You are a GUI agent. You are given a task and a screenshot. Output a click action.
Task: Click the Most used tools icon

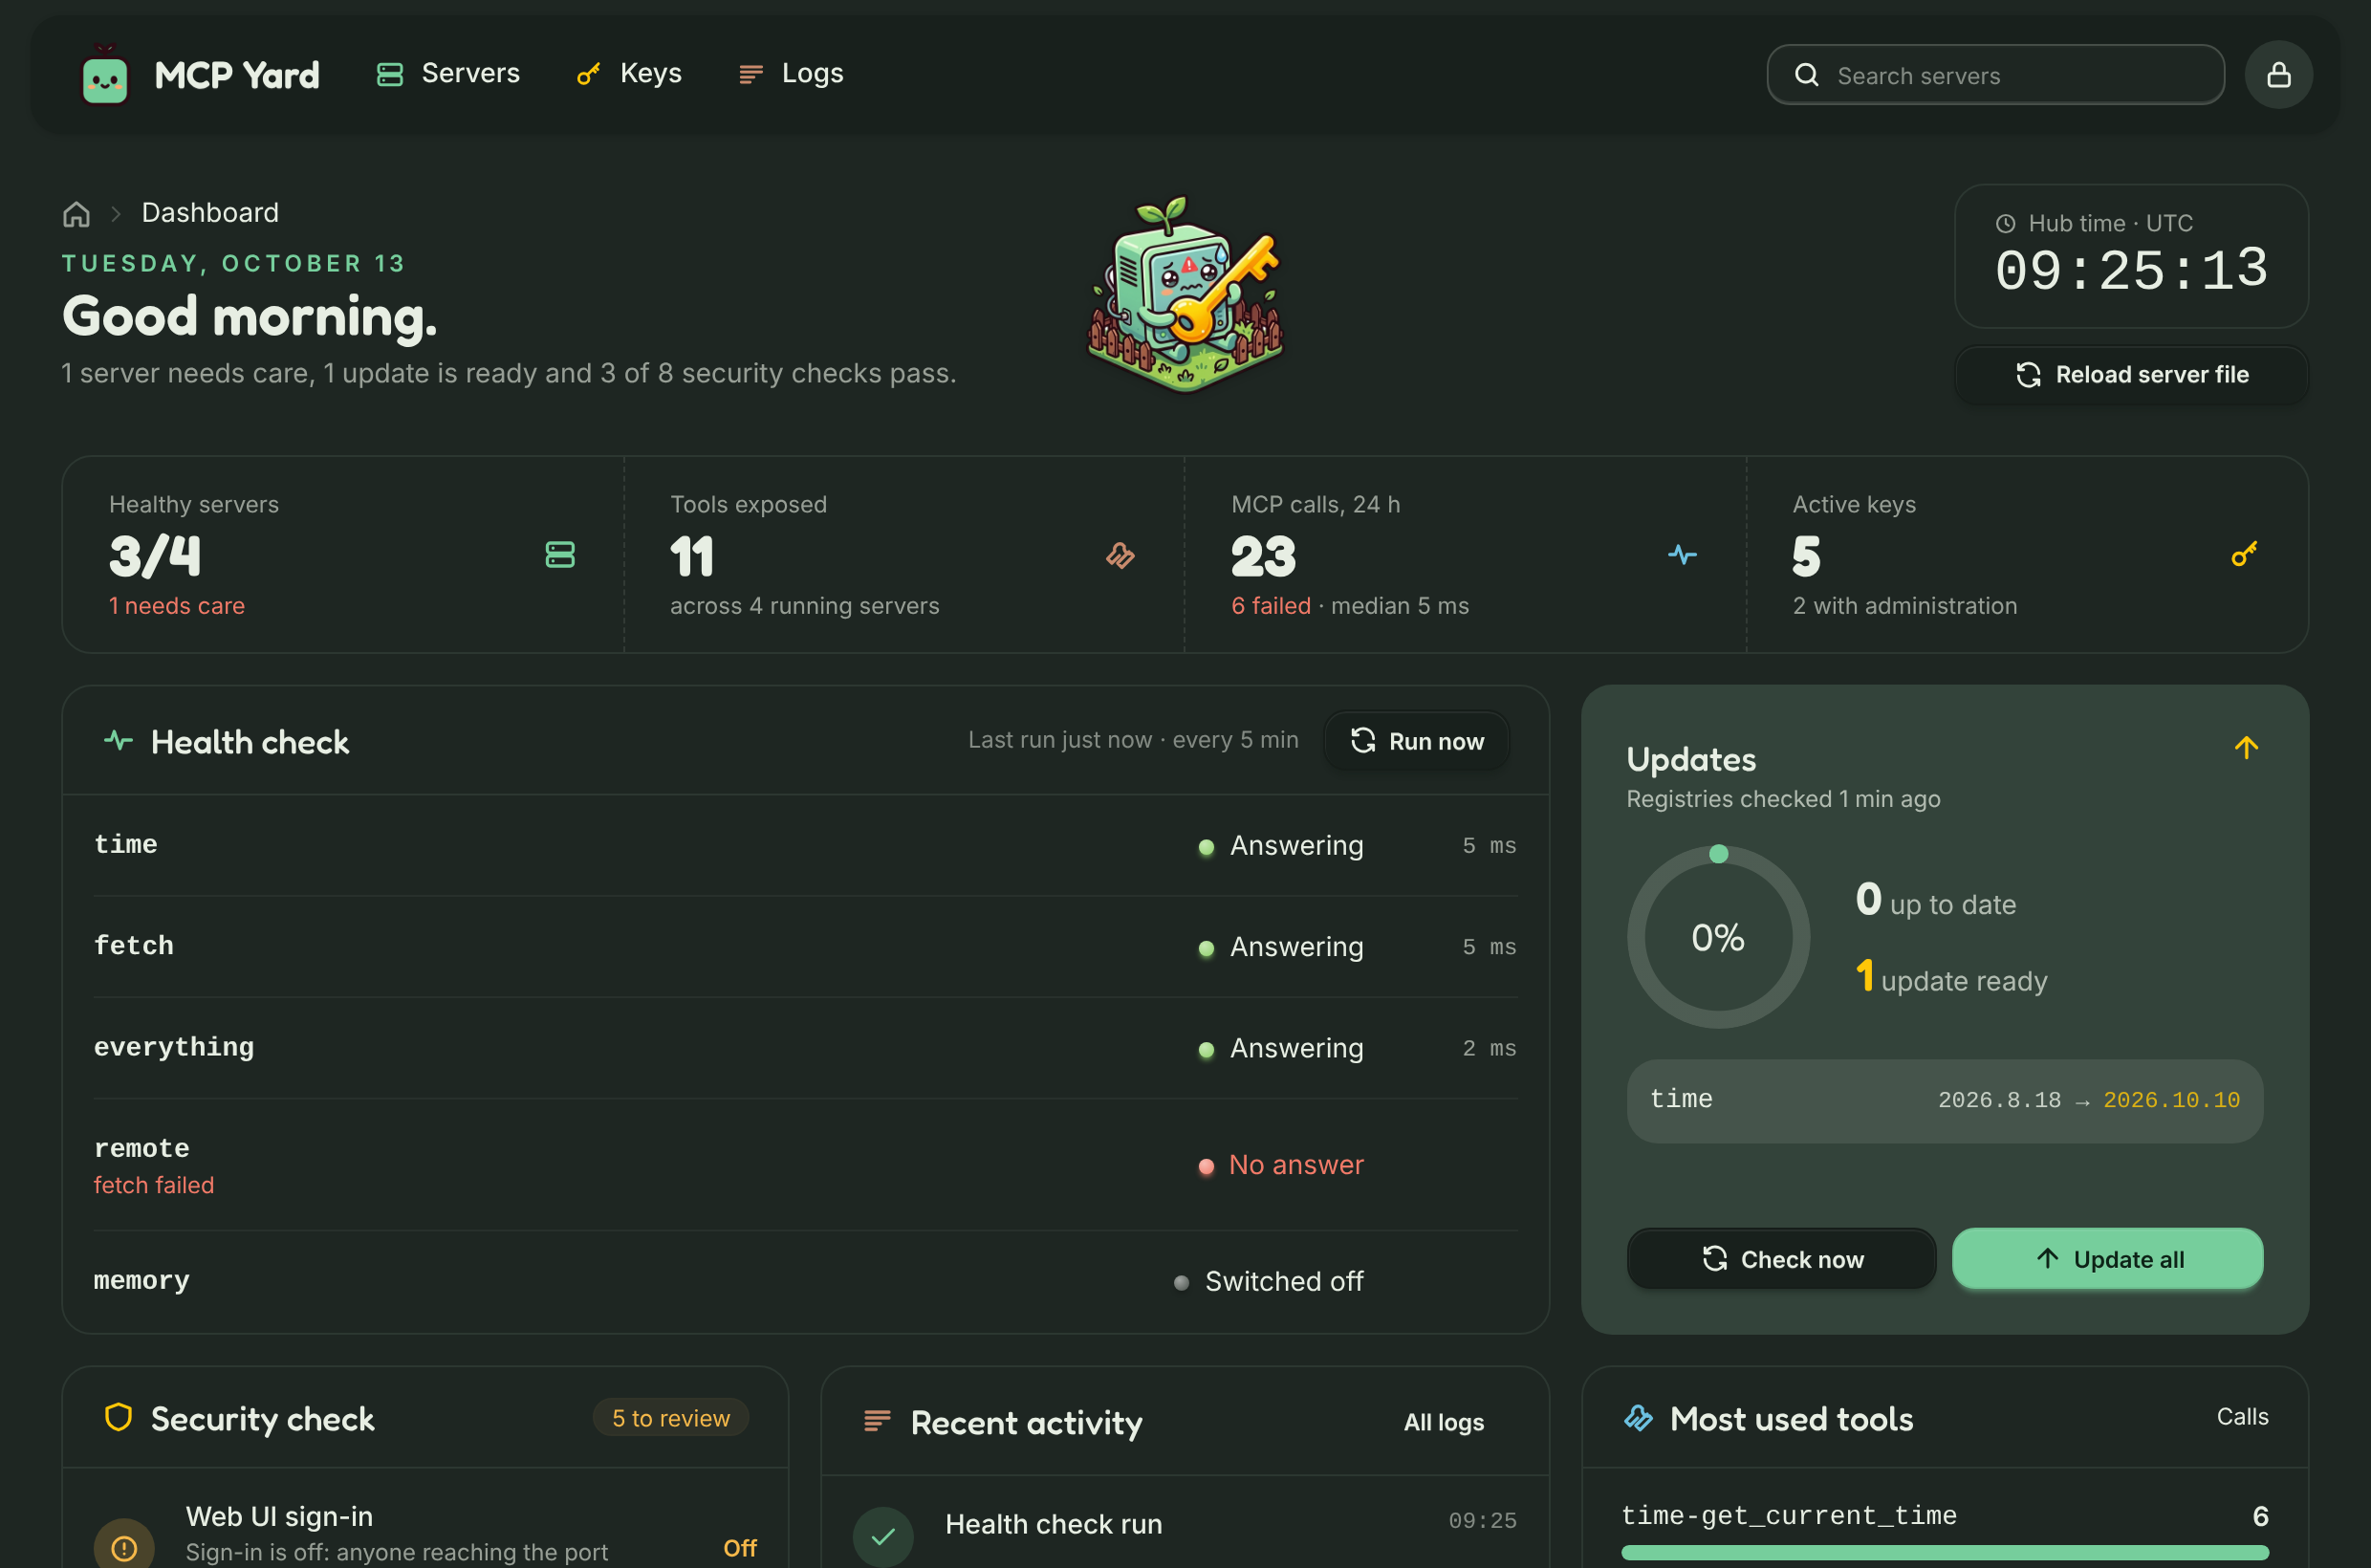click(1639, 1418)
